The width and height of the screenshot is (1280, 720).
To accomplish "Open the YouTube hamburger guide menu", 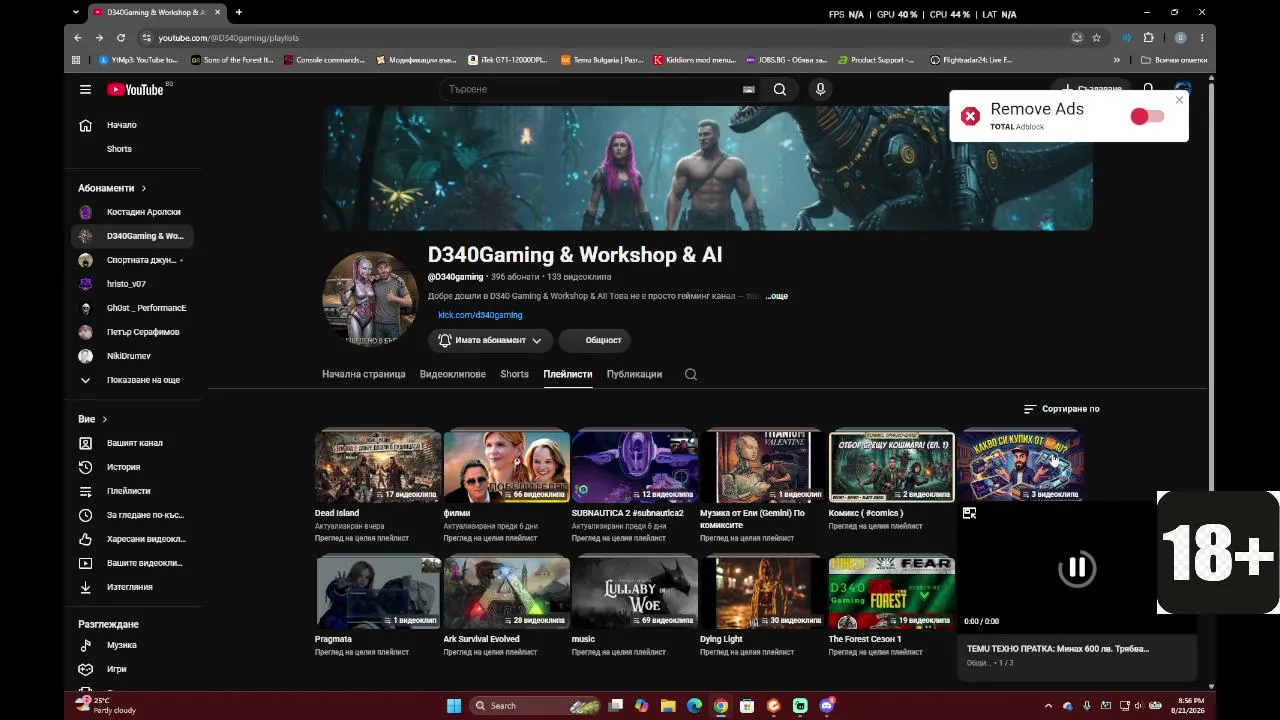I will tap(85, 89).
